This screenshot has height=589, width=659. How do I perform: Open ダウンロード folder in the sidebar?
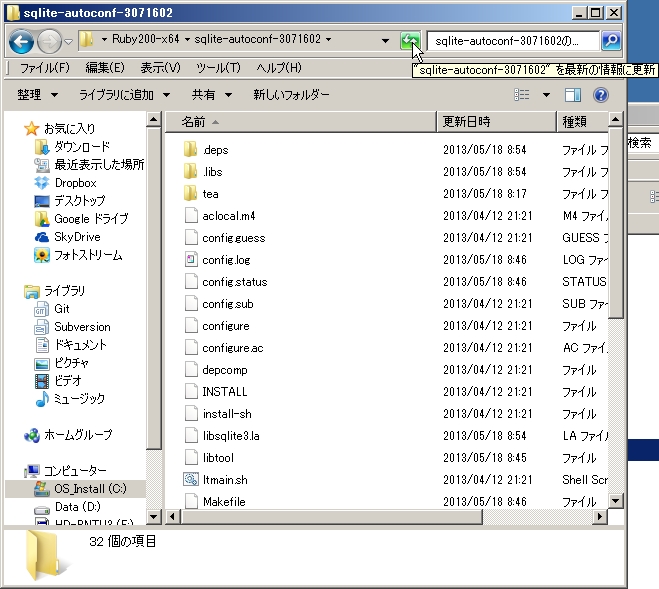point(72,147)
